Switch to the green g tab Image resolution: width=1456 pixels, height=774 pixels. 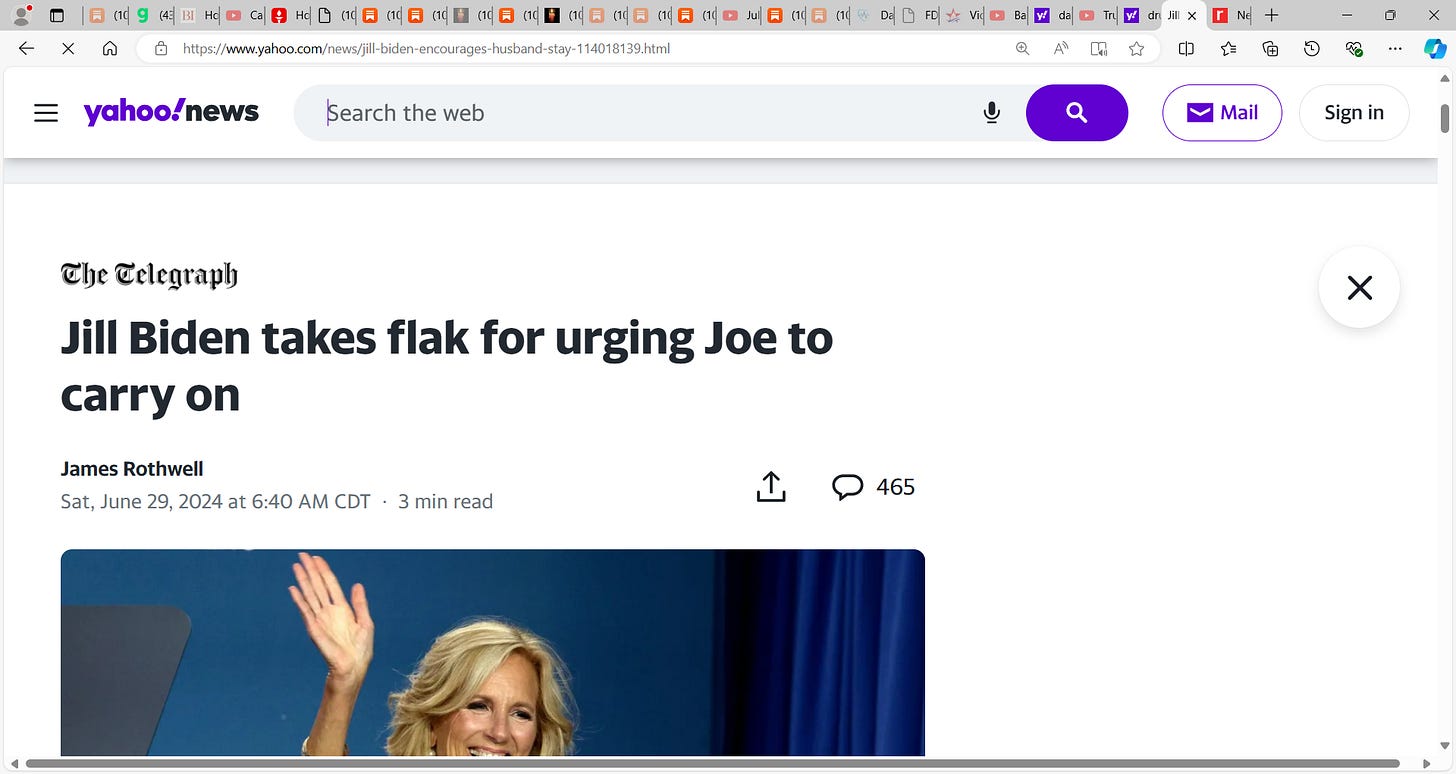(x=154, y=15)
